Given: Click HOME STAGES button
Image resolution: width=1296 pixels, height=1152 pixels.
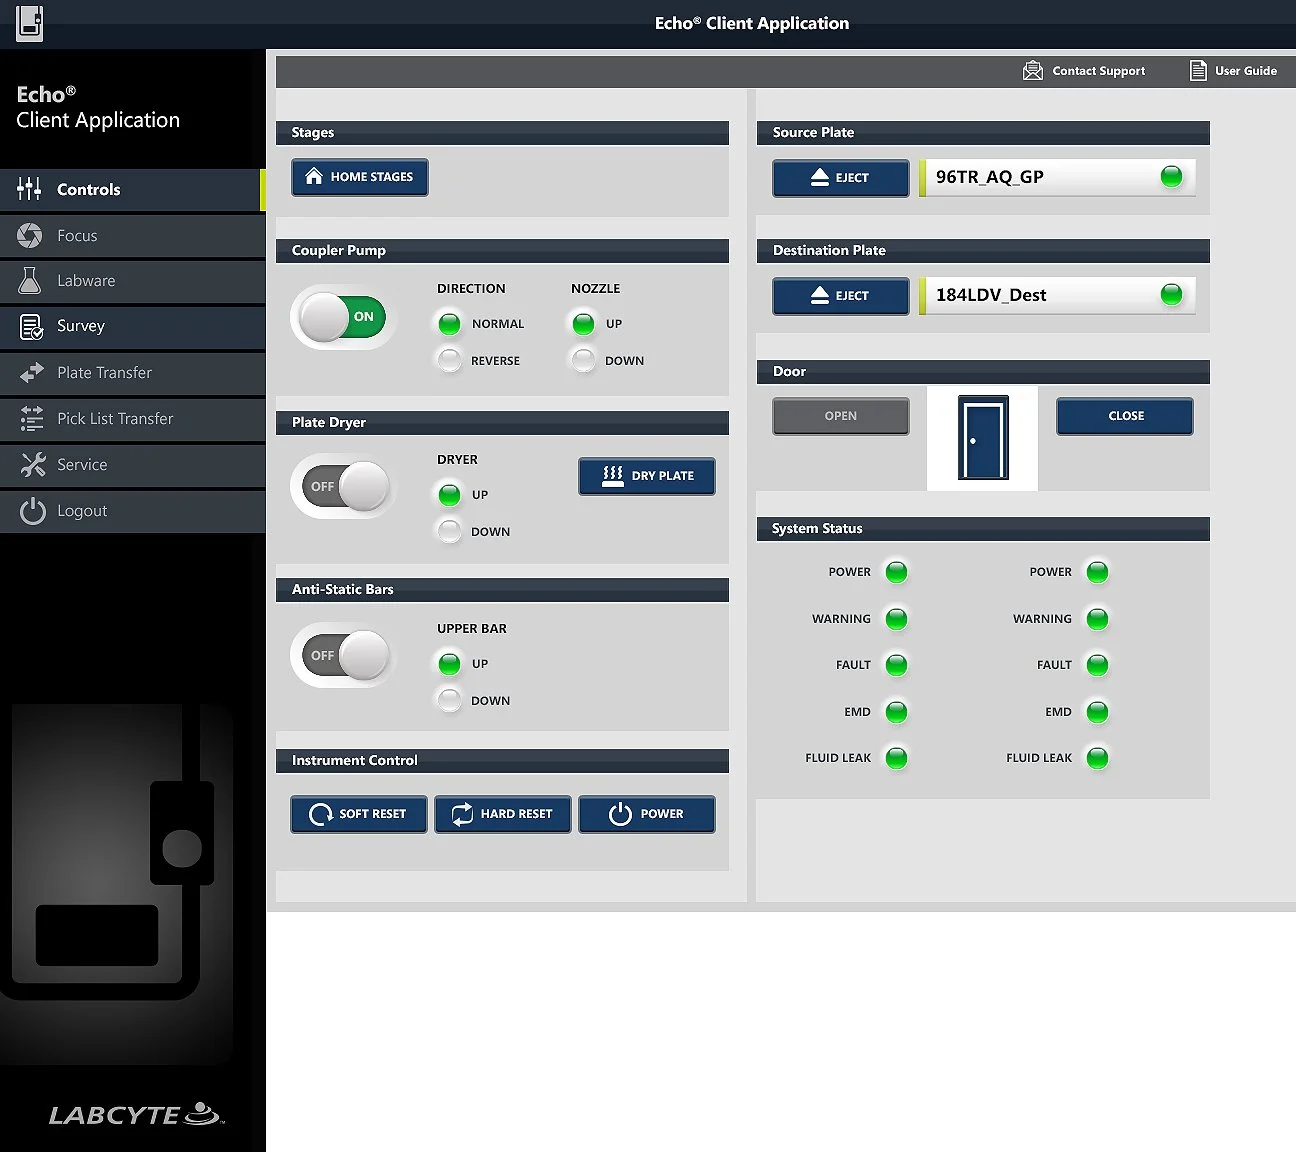Looking at the screenshot, I should [360, 177].
